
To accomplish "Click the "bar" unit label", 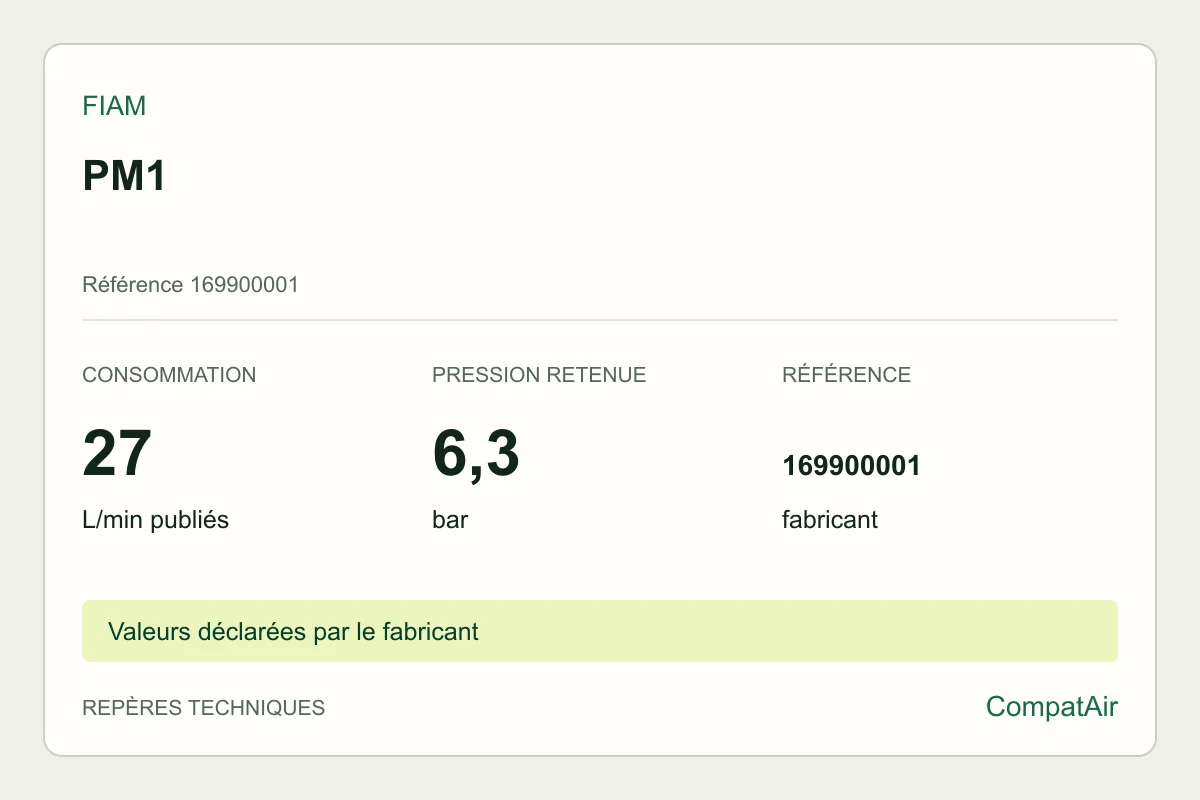I will [x=450, y=520].
